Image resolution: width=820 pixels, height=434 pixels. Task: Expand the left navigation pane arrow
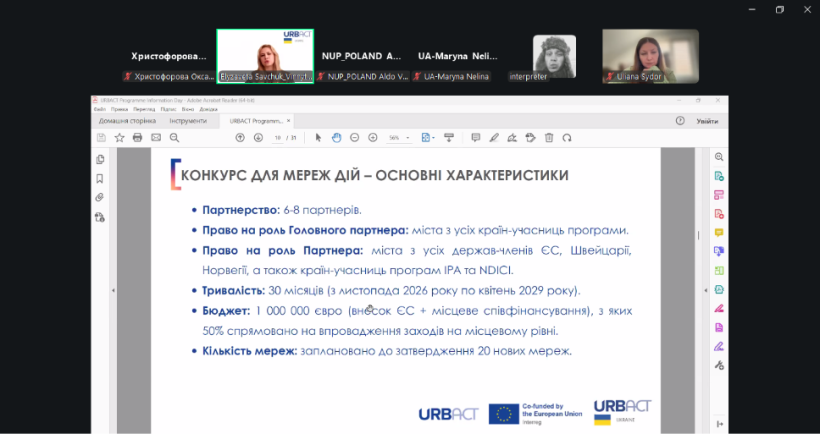[113, 290]
